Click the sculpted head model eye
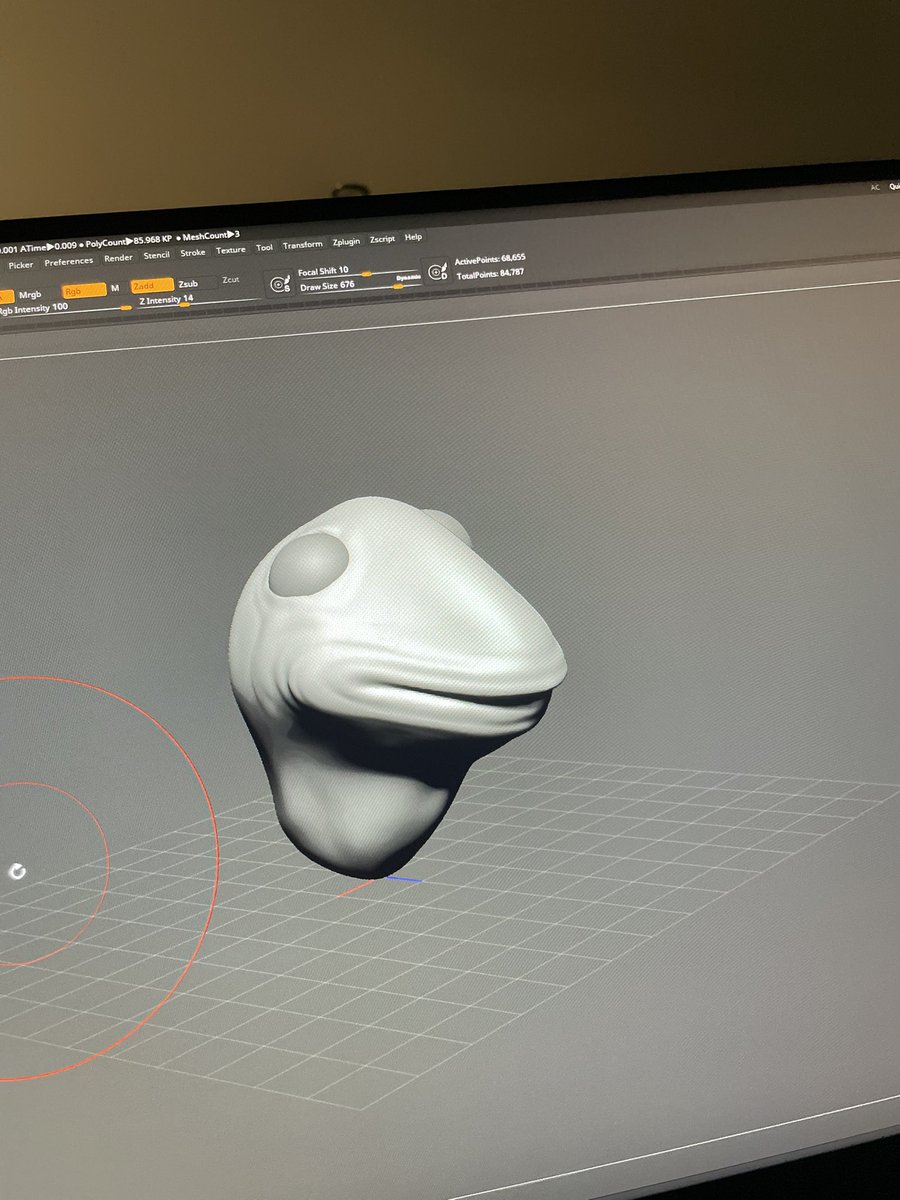 click(308, 565)
